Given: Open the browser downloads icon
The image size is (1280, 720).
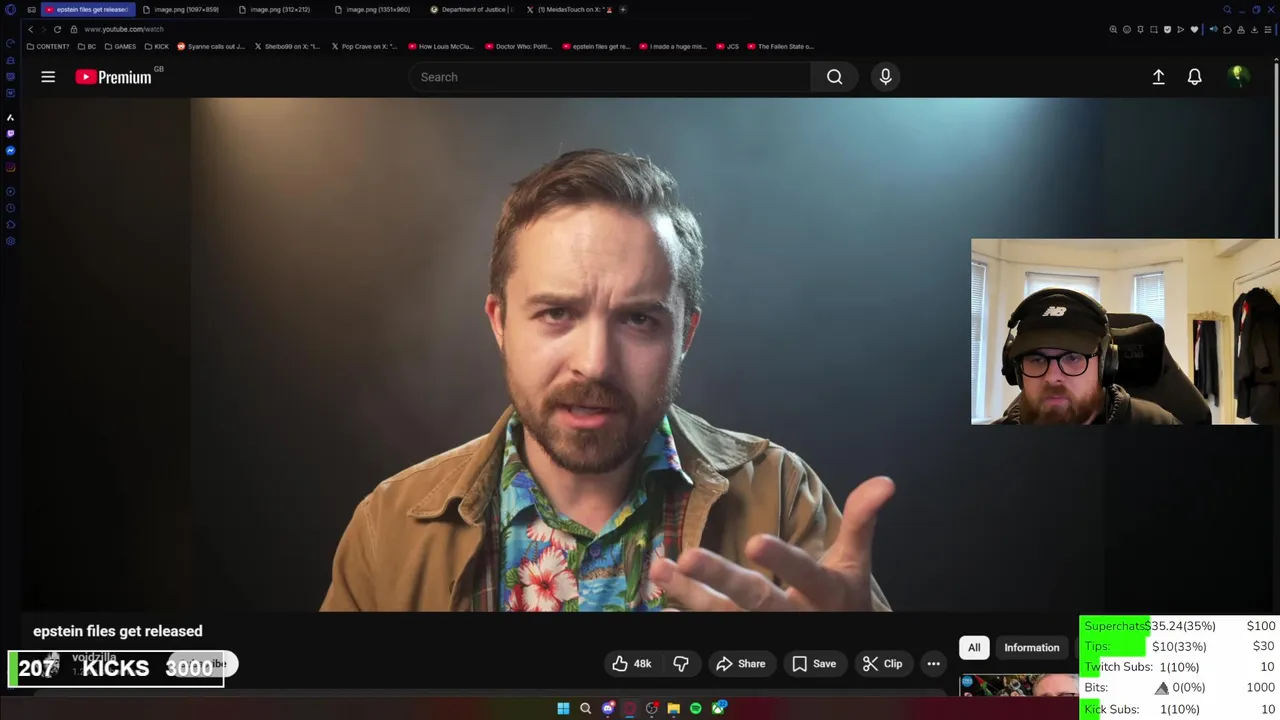Looking at the screenshot, I should pyautogui.click(x=1254, y=29).
